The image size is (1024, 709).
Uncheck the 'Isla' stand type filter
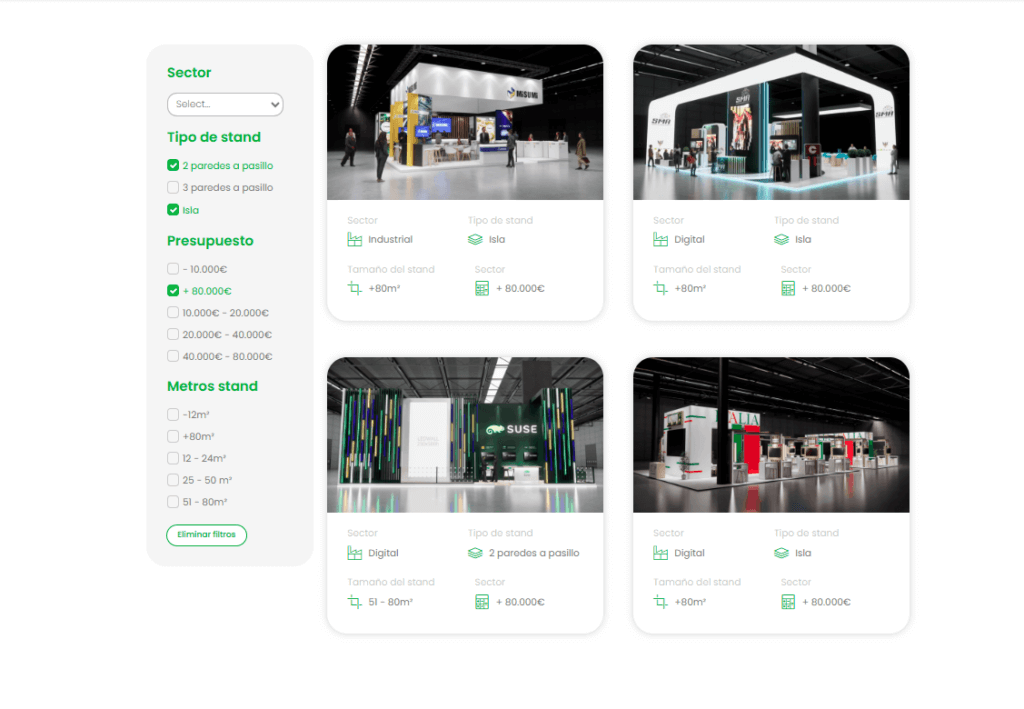[x=173, y=210]
